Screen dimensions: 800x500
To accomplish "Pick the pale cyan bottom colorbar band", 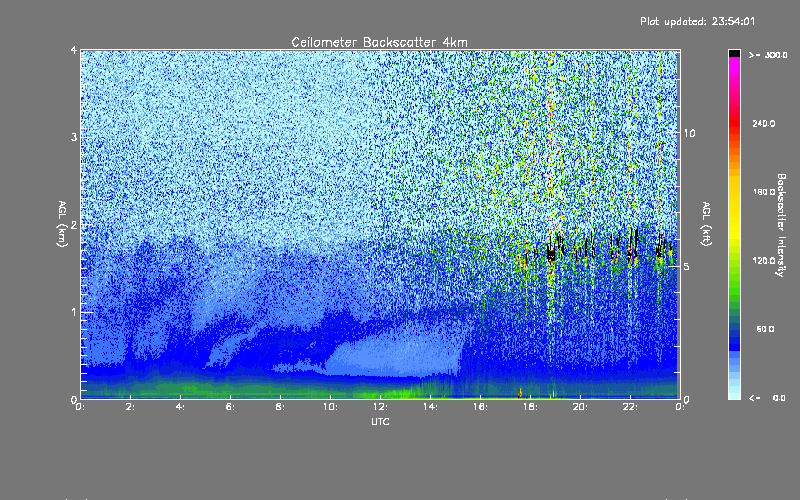I will click(x=734, y=394).
